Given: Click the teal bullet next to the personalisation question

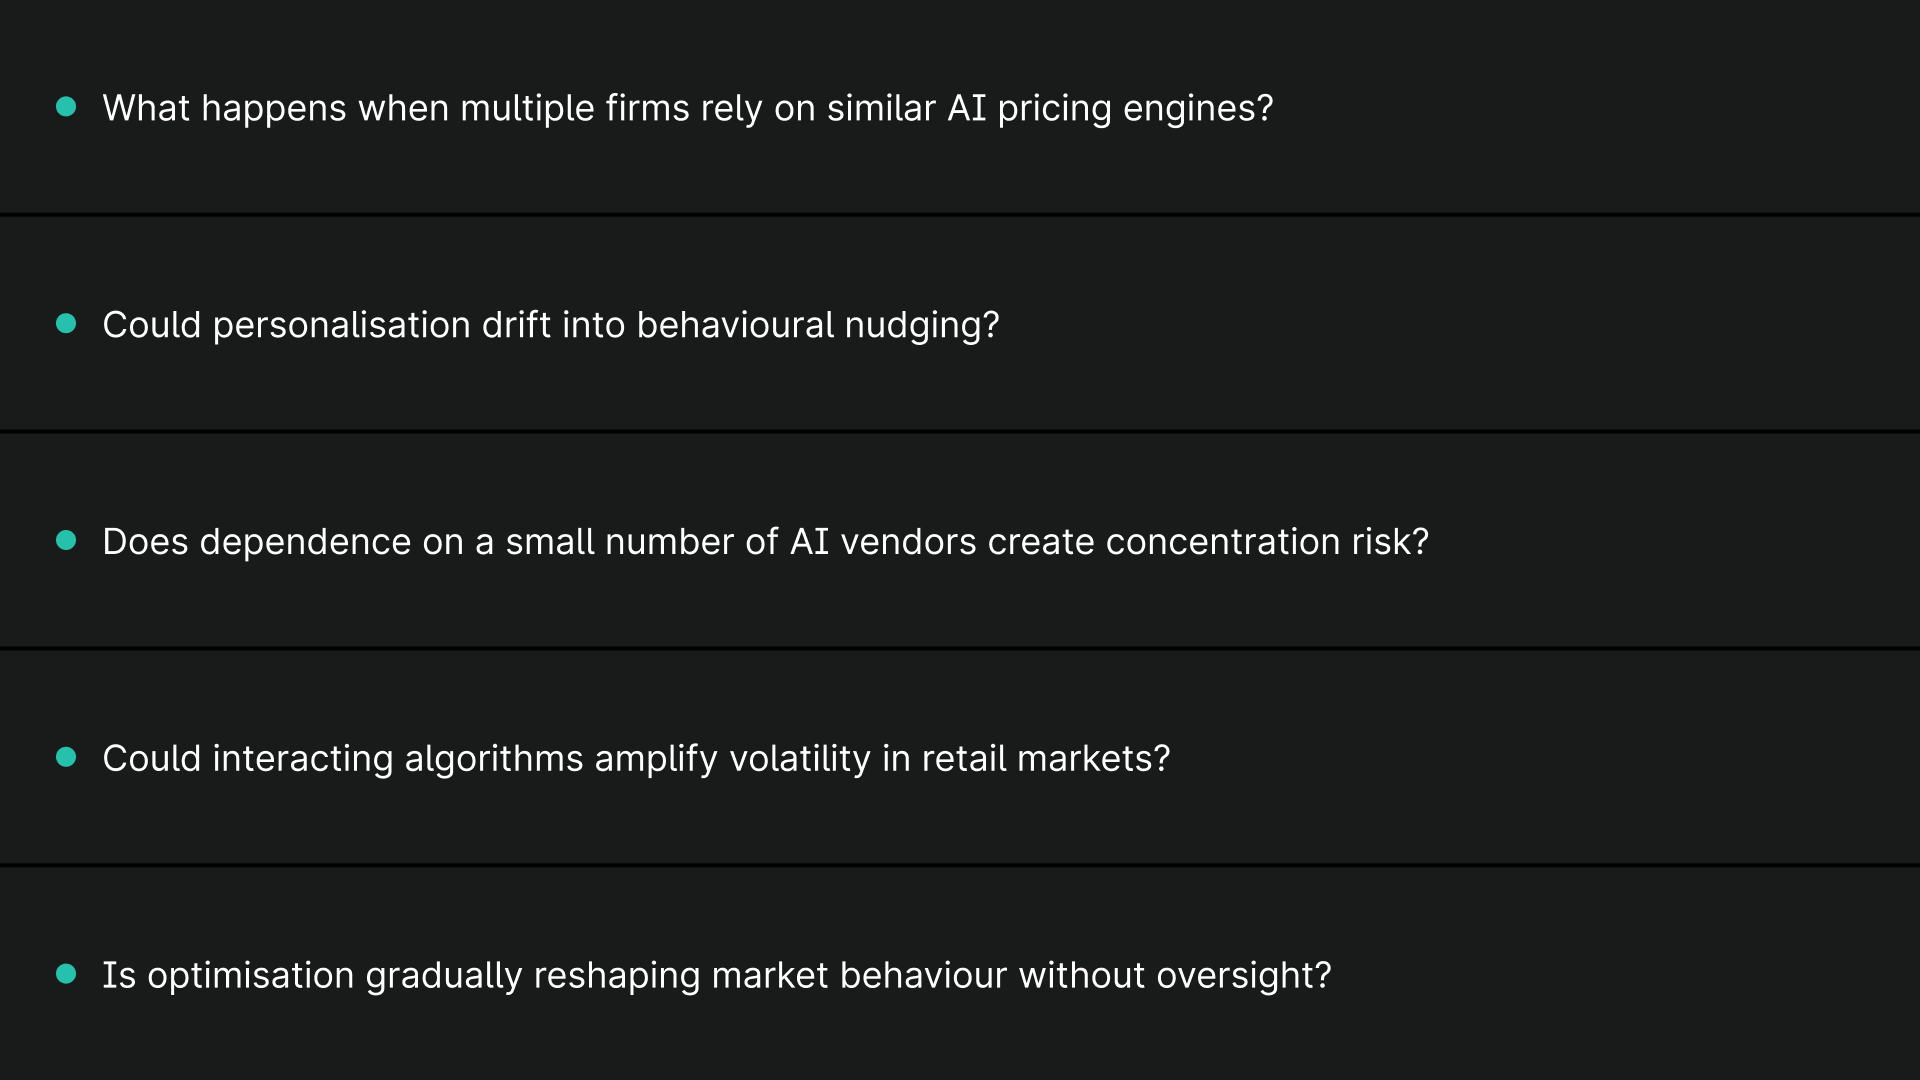Looking at the screenshot, I should [66, 324].
